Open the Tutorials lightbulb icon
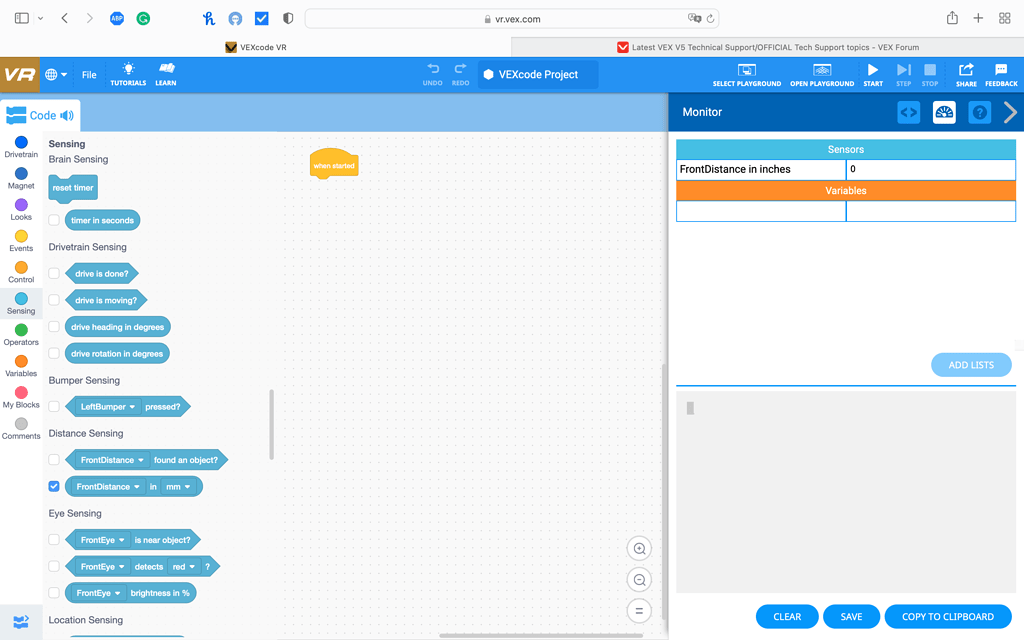This screenshot has height=640, width=1024. (x=128, y=69)
